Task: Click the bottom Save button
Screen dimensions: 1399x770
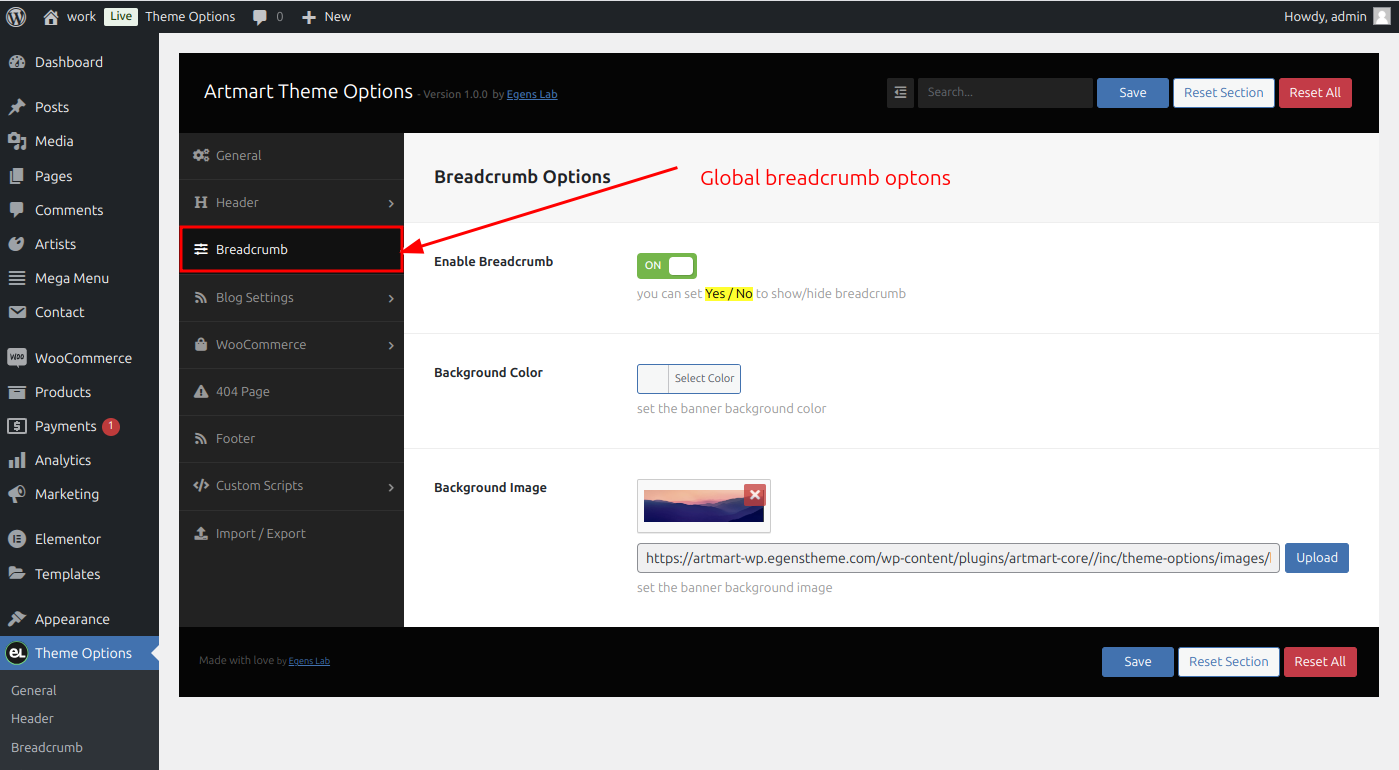Action: (1138, 662)
